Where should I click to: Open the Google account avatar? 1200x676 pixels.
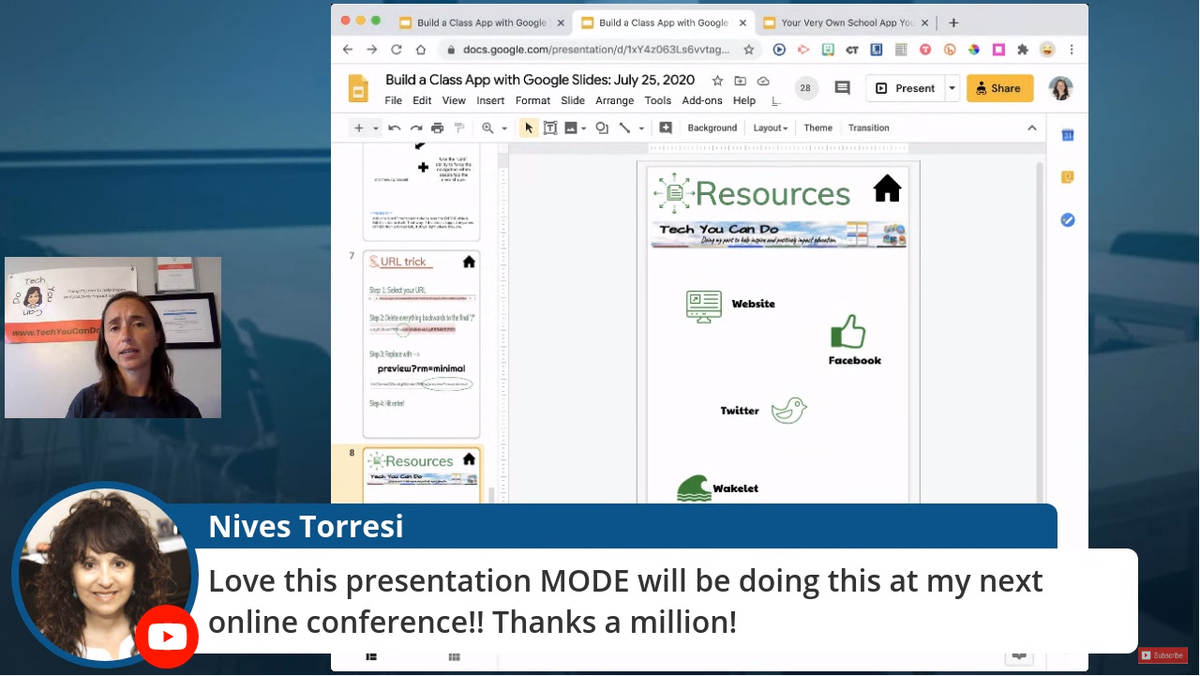[x=1061, y=88]
